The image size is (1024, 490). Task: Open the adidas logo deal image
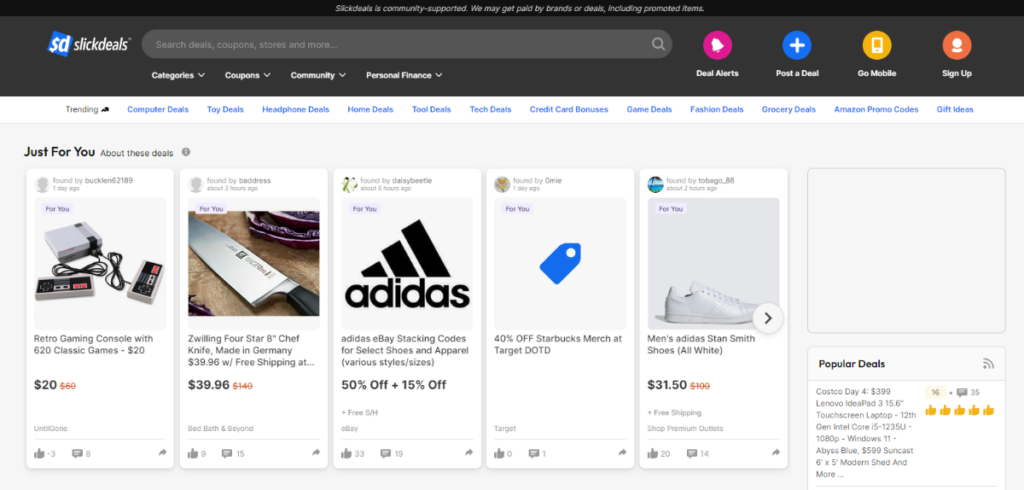407,263
